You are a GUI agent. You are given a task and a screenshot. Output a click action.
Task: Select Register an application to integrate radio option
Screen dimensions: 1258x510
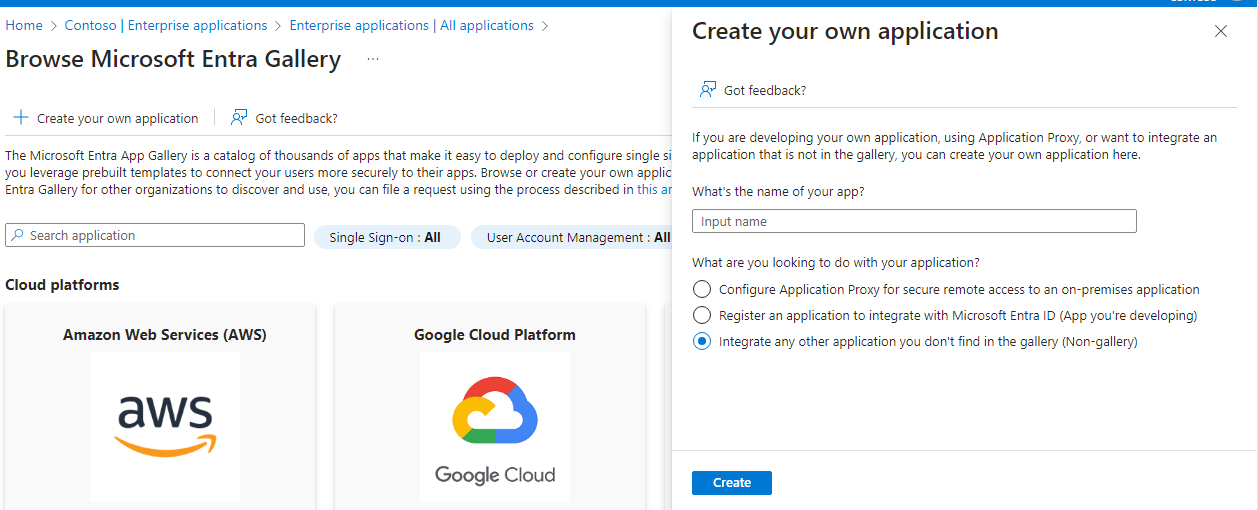point(702,315)
